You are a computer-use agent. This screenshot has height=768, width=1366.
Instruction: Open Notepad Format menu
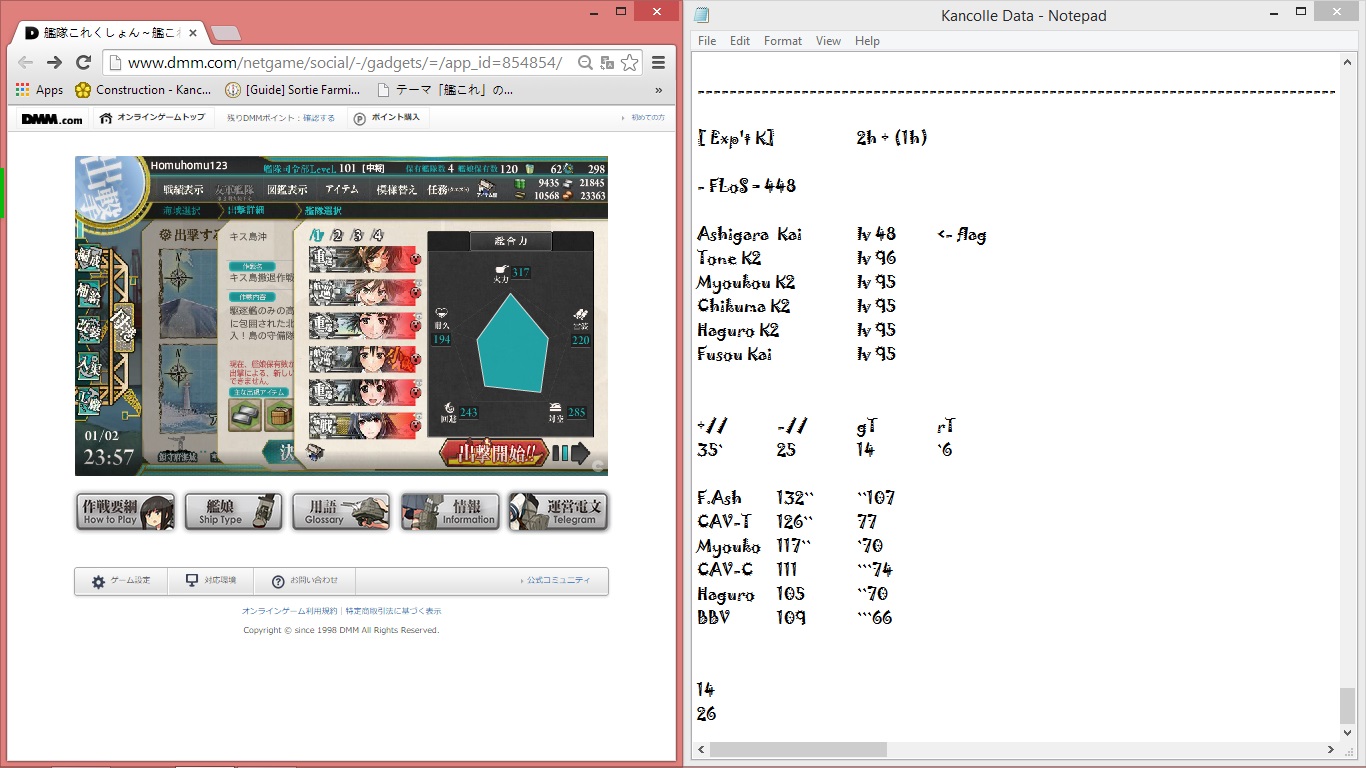click(x=783, y=41)
